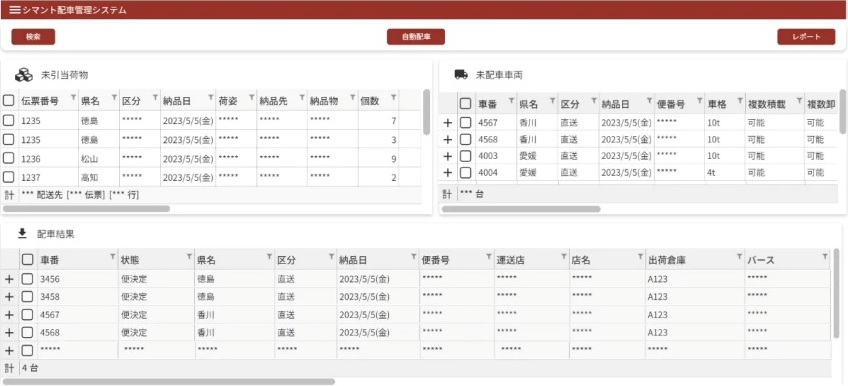Image resolution: width=848 pixels, height=386 pixels.
Task: Click the 自動配車 button
Action: (416, 37)
